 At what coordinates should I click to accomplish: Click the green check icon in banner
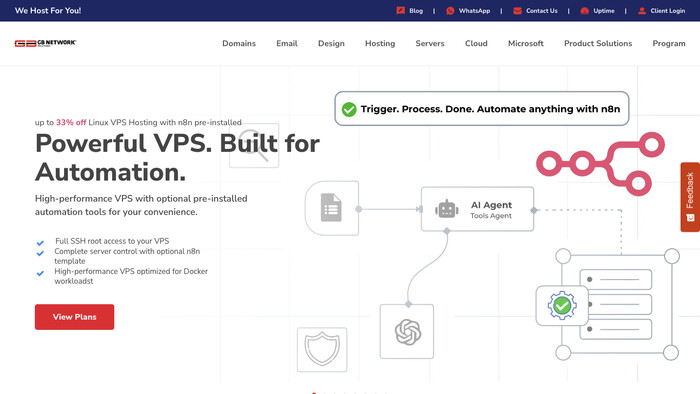(x=349, y=109)
